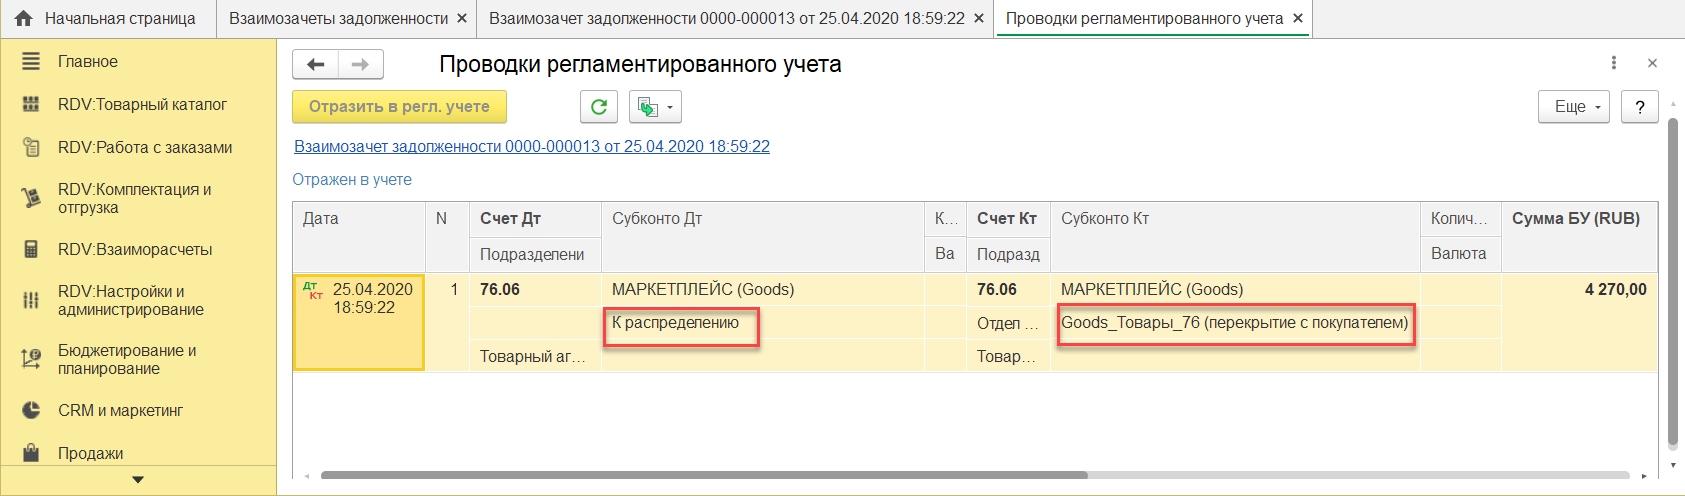This screenshot has height=496, width=1685.
Task: Open the RDV:Работа с заказами icon
Action: [31, 147]
